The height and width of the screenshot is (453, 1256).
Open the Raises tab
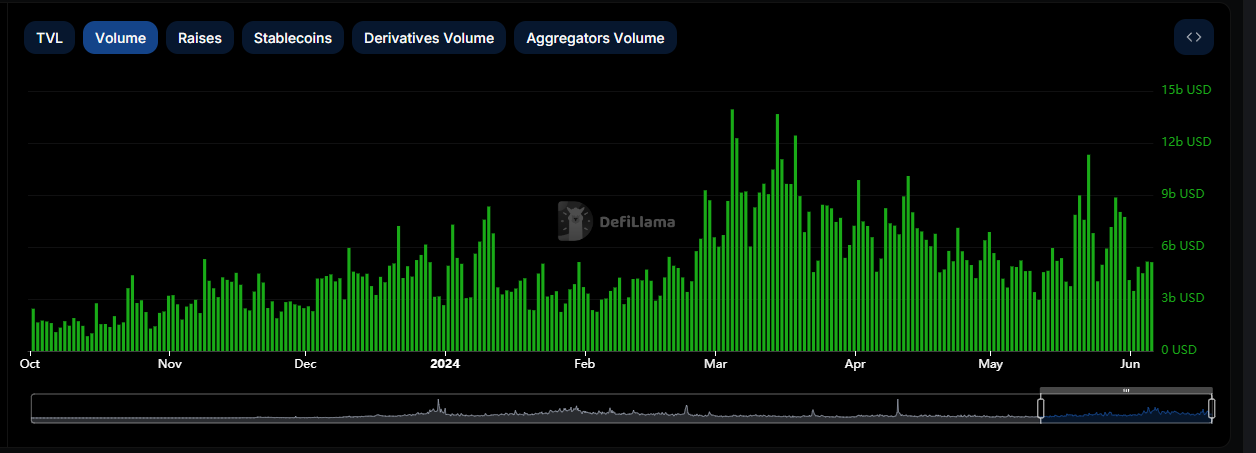click(200, 38)
